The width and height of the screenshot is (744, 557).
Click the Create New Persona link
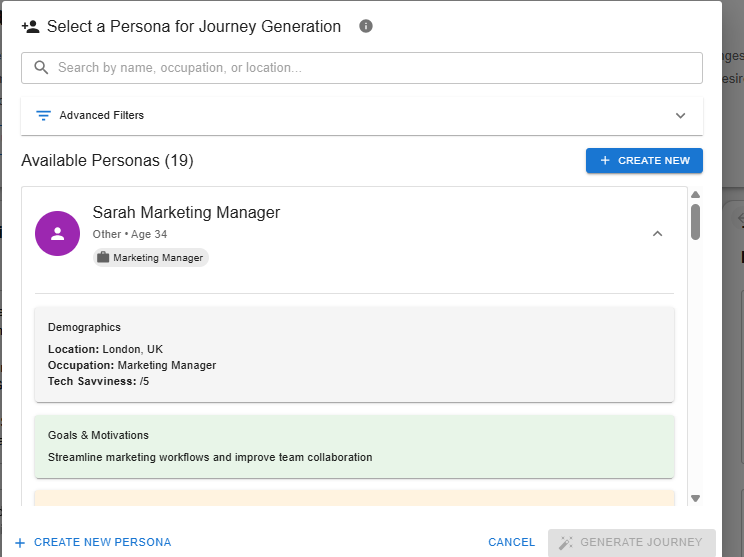click(x=102, y=542)
